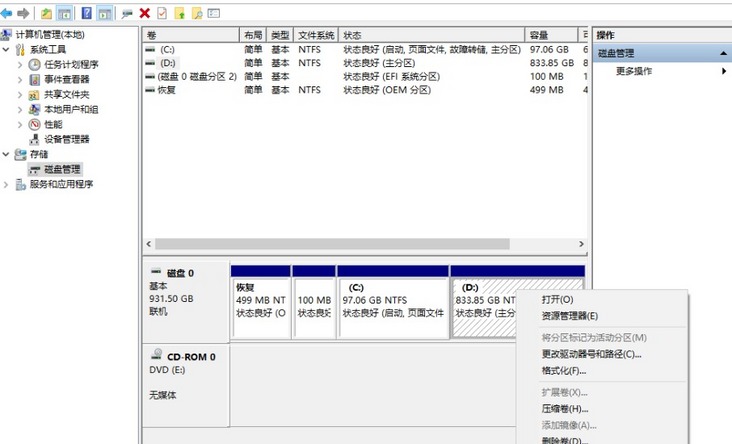Expand the 任务计划程序 node

[x=20, y=64]
